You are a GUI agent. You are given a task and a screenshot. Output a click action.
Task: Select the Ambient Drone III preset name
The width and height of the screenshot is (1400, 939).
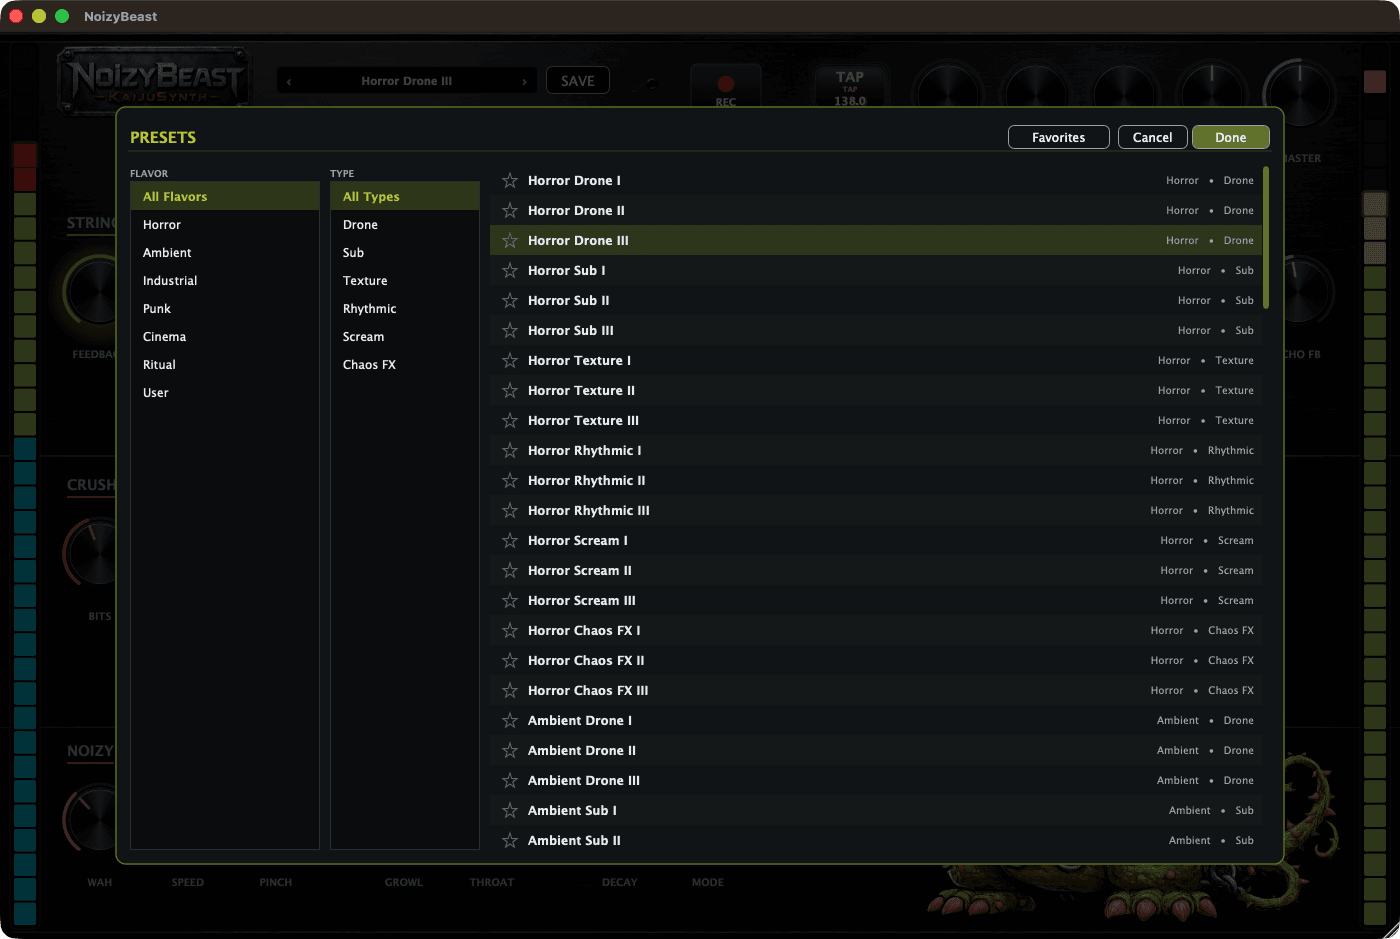coord(584,781)
